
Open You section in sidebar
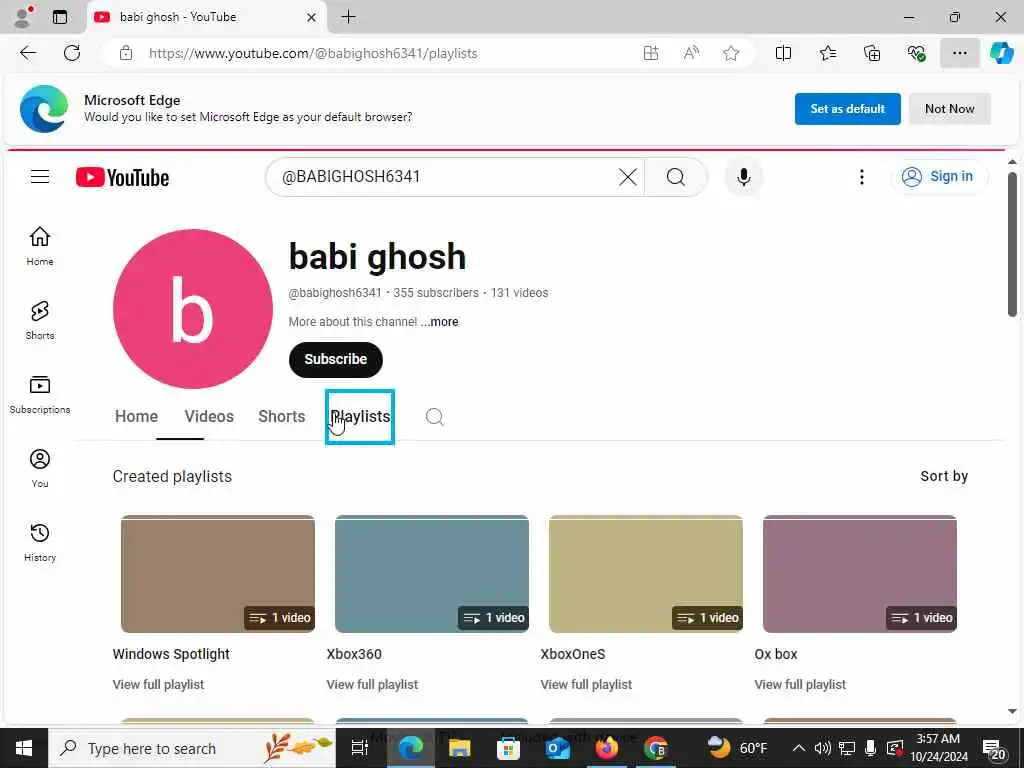40,468
